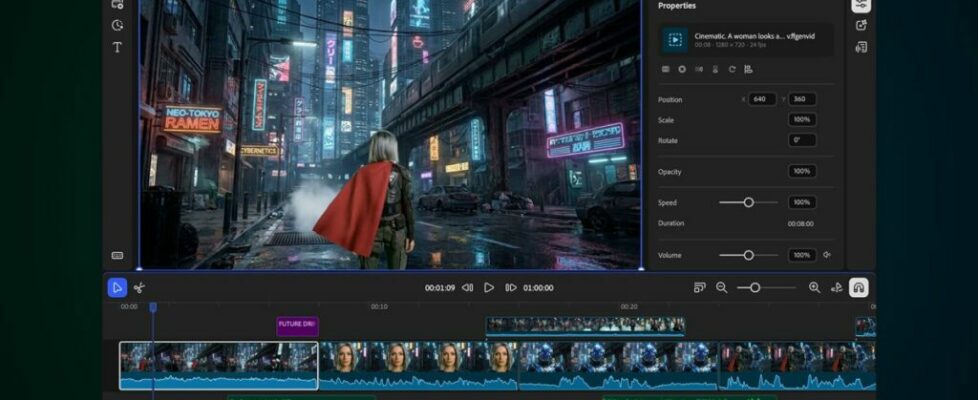The image size is (978, 400).
Task: Click the rotate icon in Properties toolbar
Action: pos(732,69)
